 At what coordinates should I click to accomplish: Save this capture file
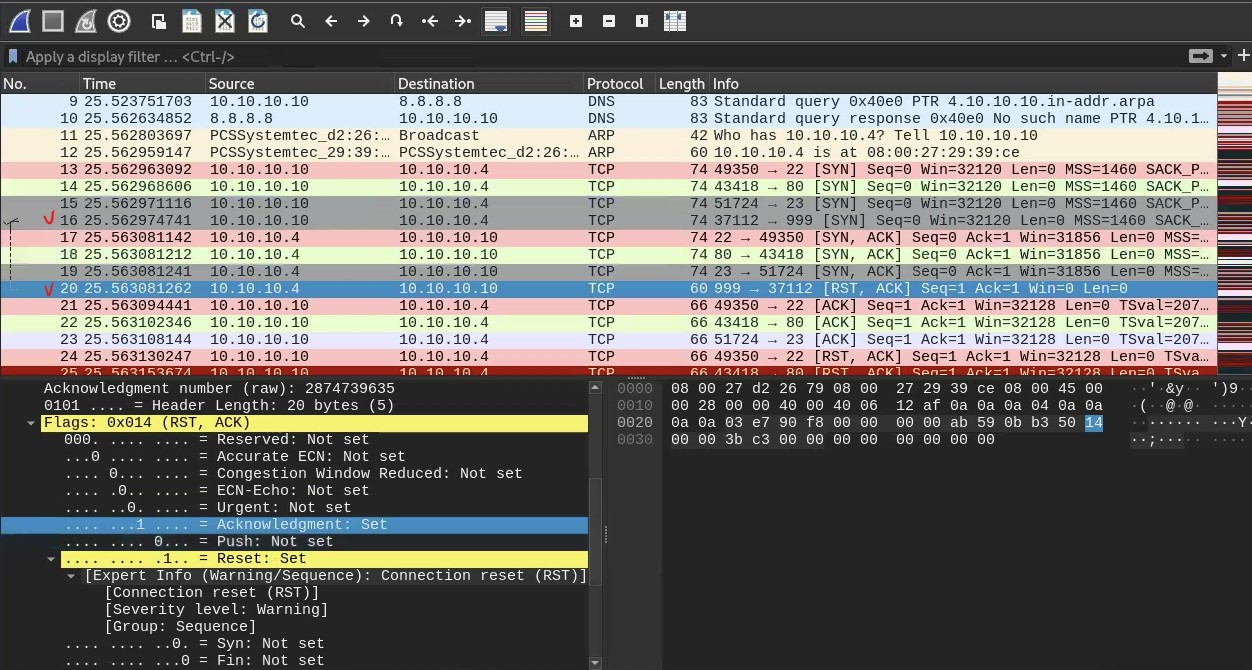click(192, 20)
